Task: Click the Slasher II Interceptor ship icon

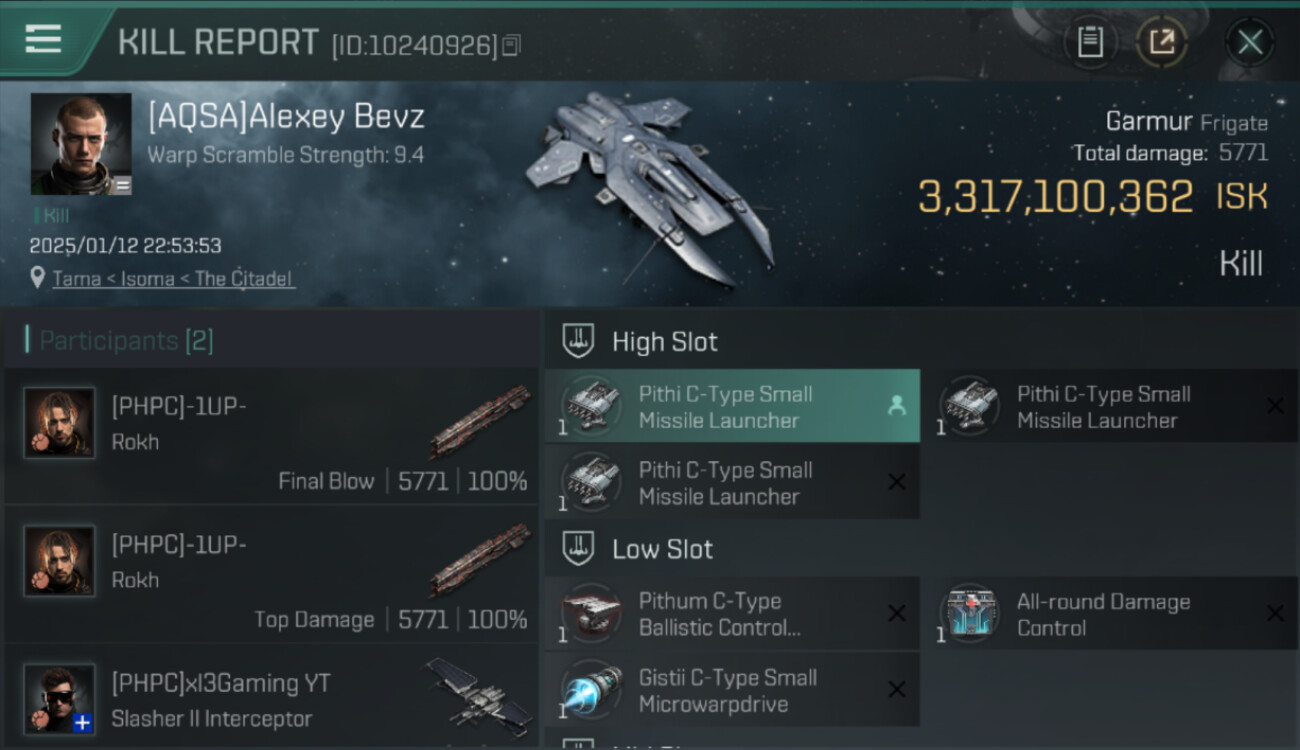Action: point(478,692)
